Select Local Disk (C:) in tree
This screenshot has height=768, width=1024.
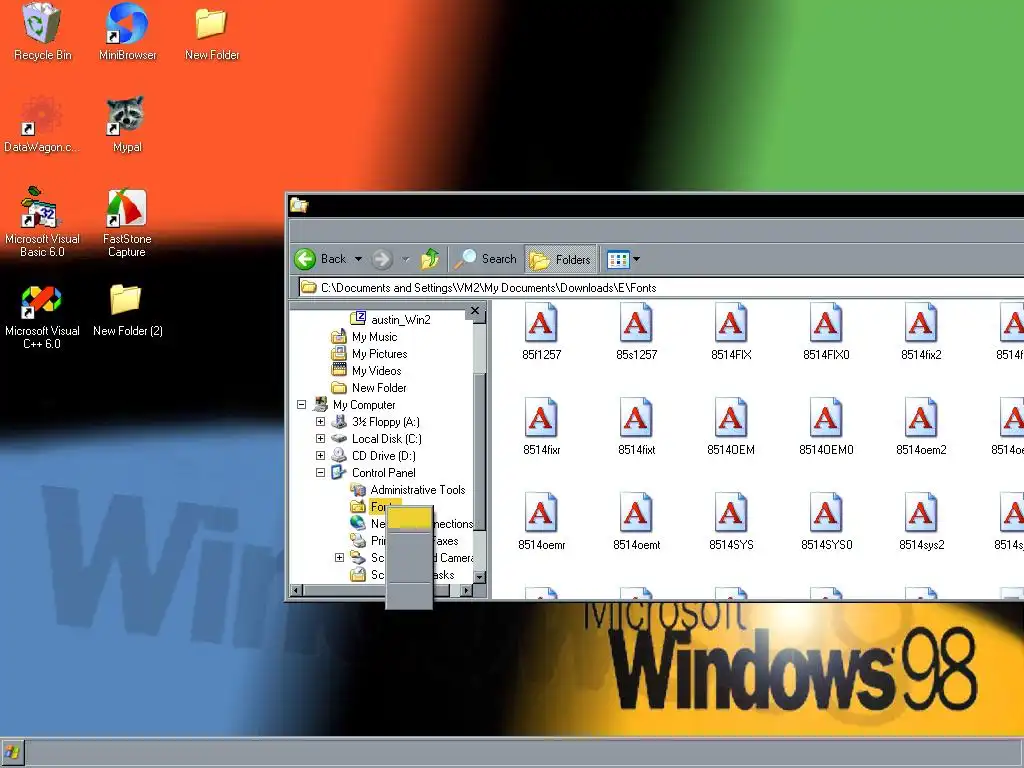pyautogui.click(x=376, y=439)
